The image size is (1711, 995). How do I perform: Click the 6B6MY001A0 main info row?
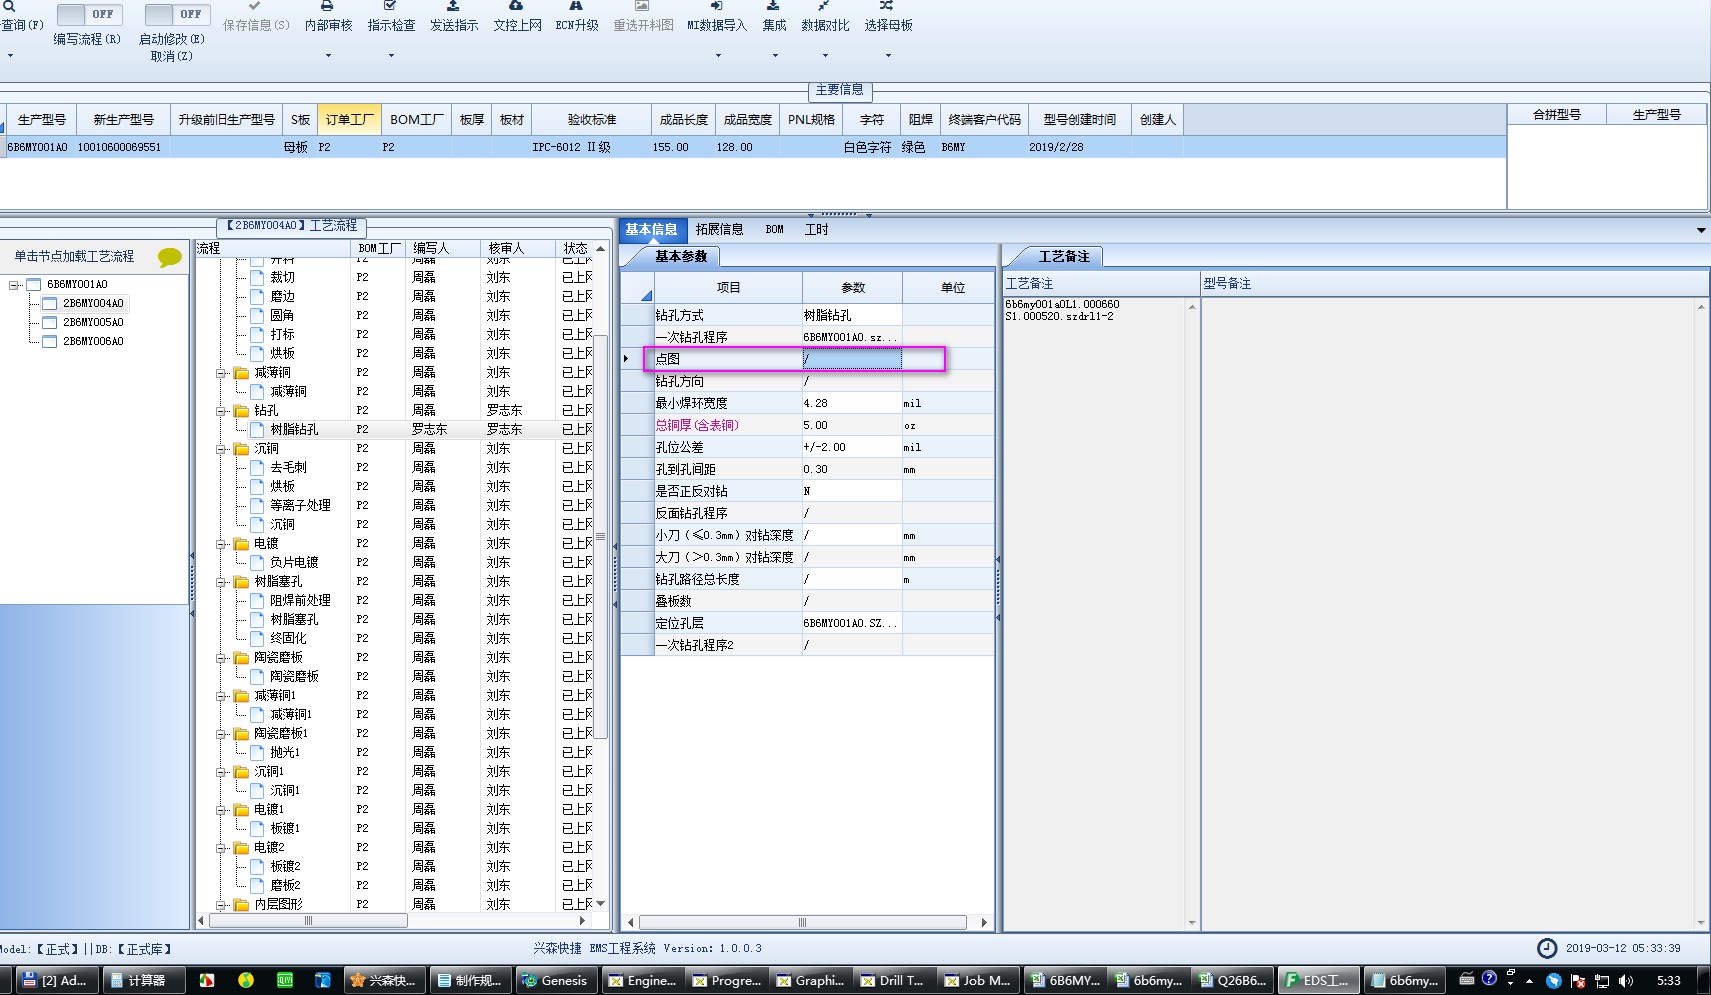(753, 147)
